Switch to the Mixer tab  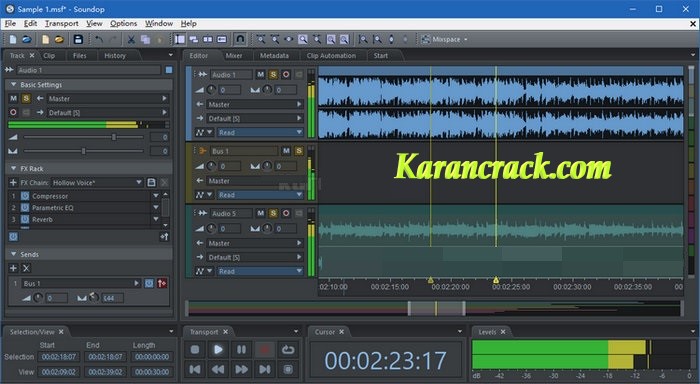click(x=233, y=55)
